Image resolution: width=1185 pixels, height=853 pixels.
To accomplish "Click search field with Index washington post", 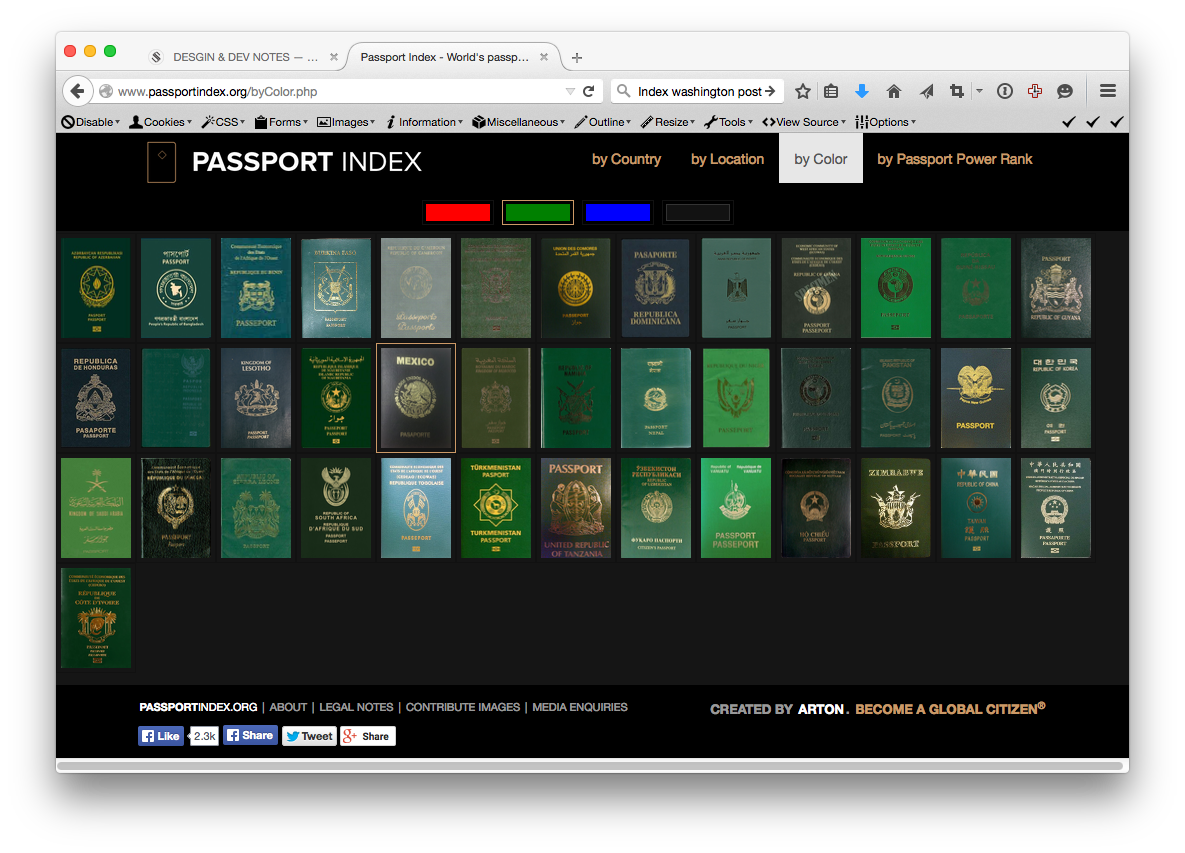I will coord(699,91).
